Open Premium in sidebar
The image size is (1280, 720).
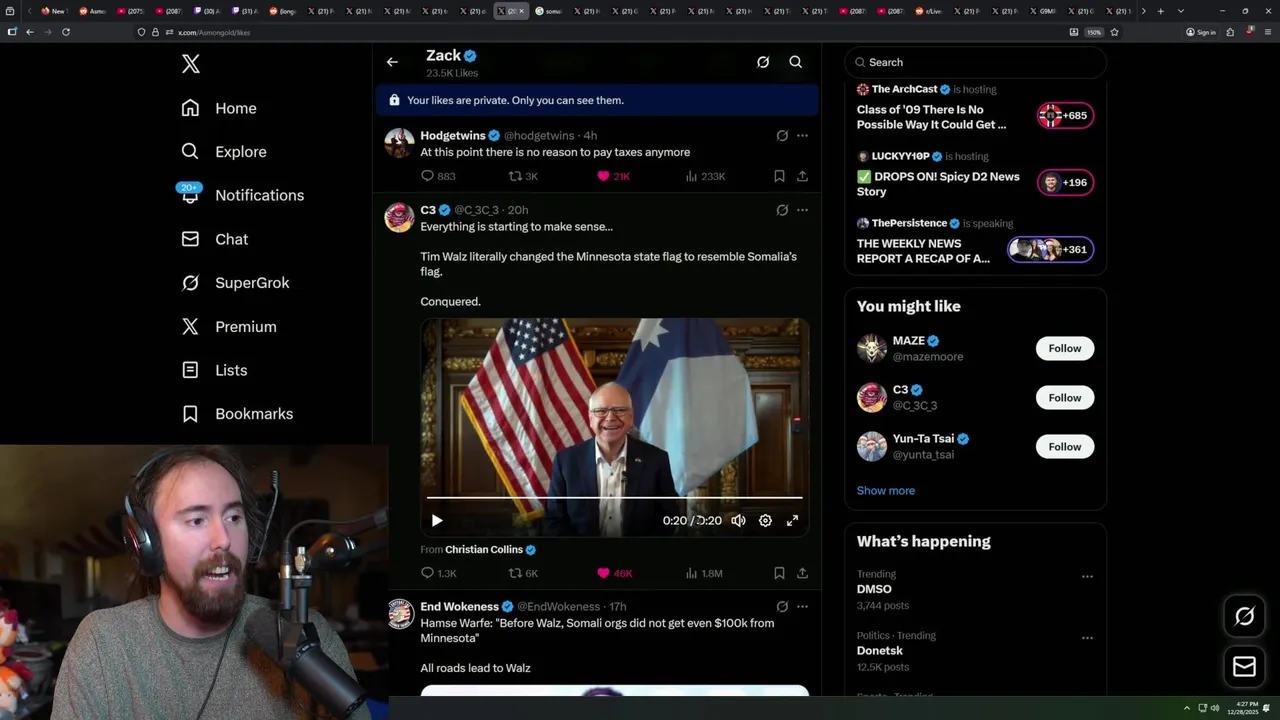(228, 326)
